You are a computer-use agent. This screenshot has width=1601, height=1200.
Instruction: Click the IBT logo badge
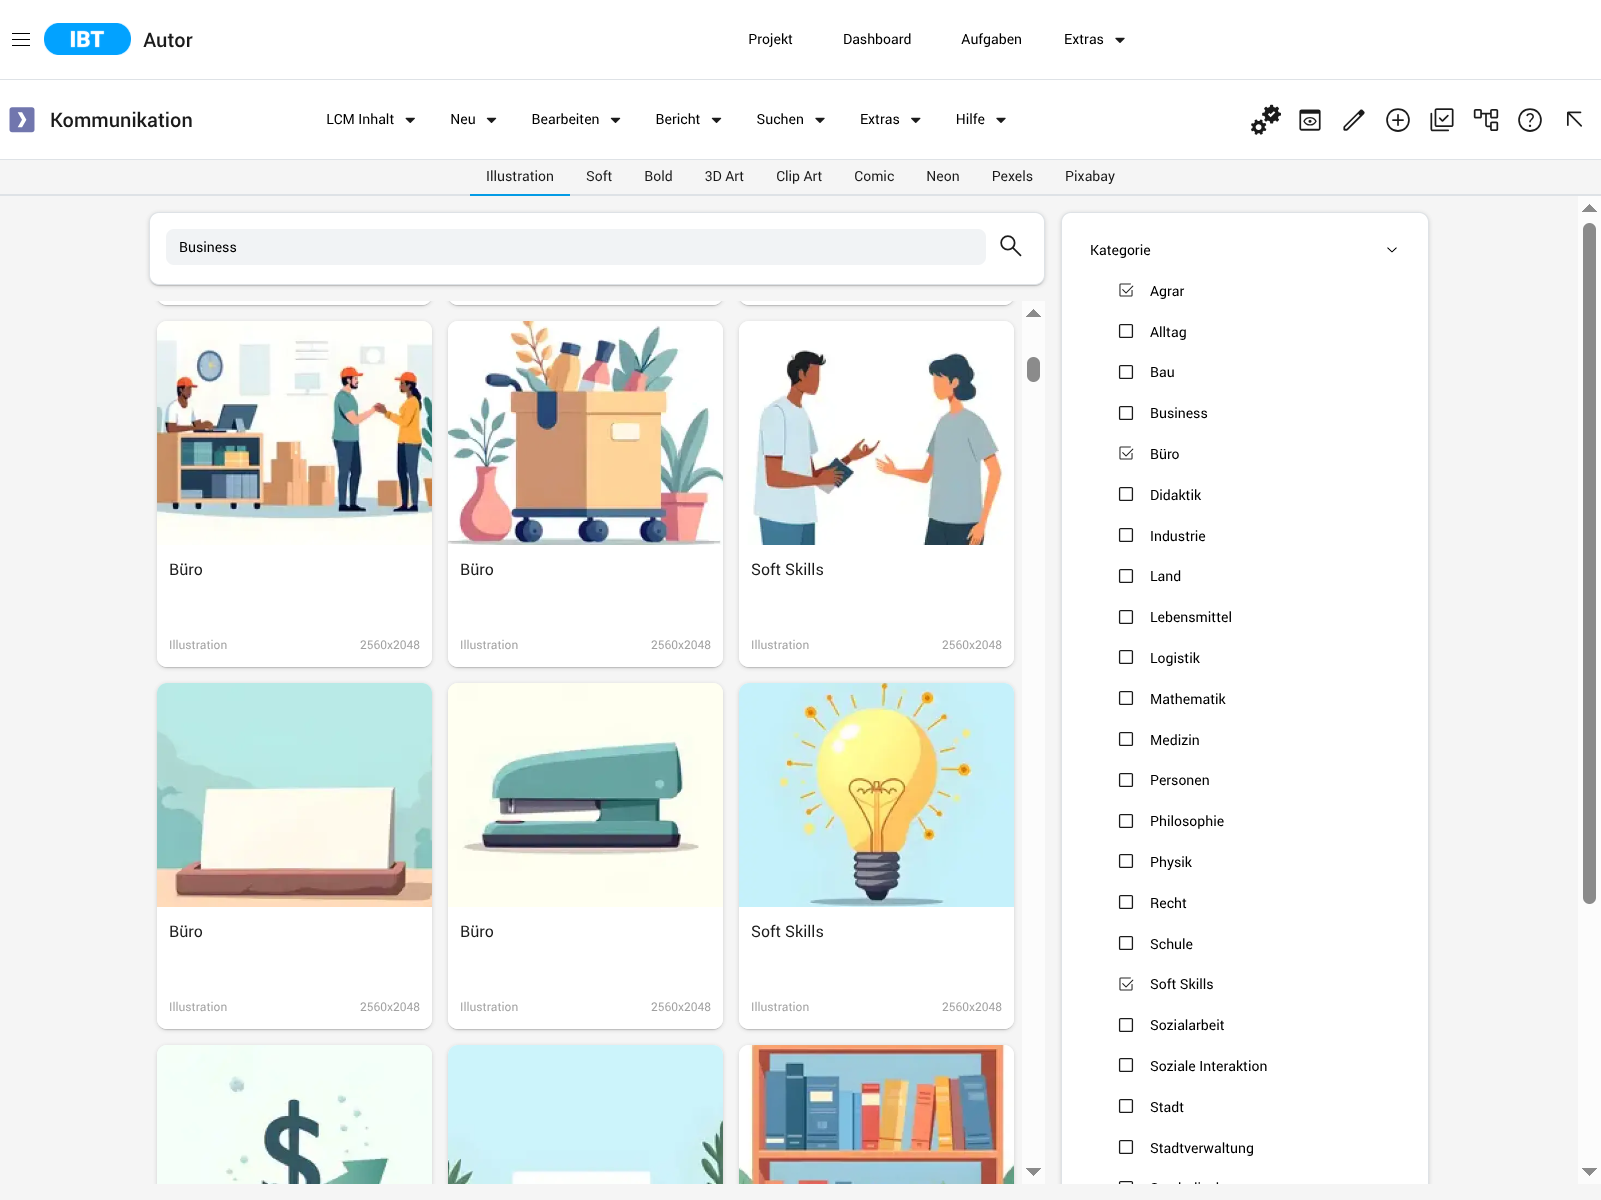(87, 39)
